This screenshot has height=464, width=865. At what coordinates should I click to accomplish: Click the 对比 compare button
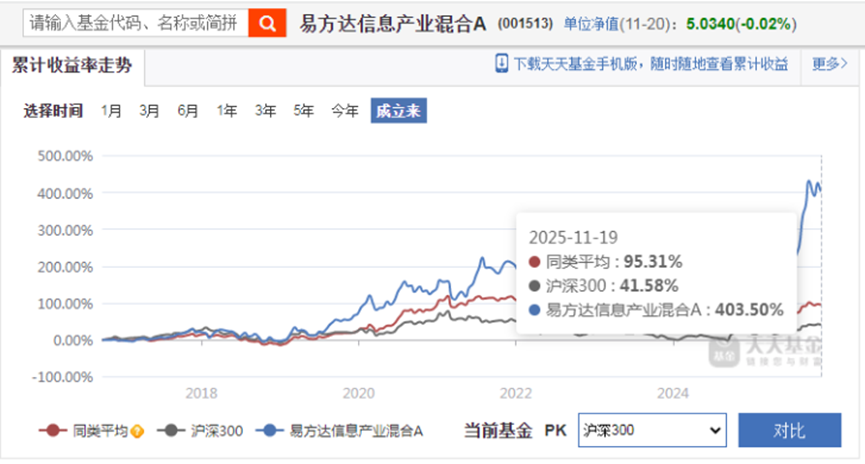pos(789,430)
